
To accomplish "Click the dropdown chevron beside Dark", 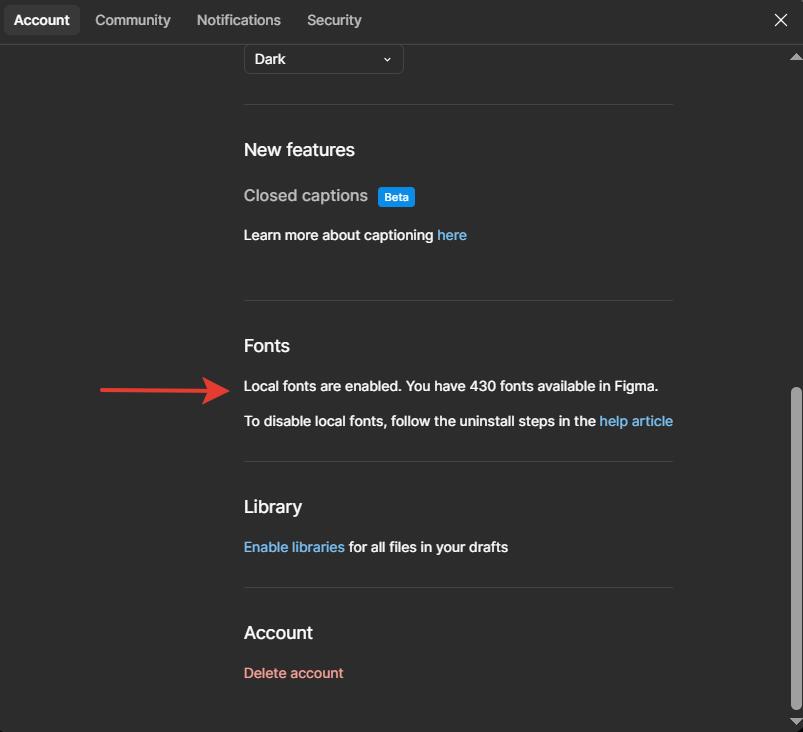I will [387, 59].
